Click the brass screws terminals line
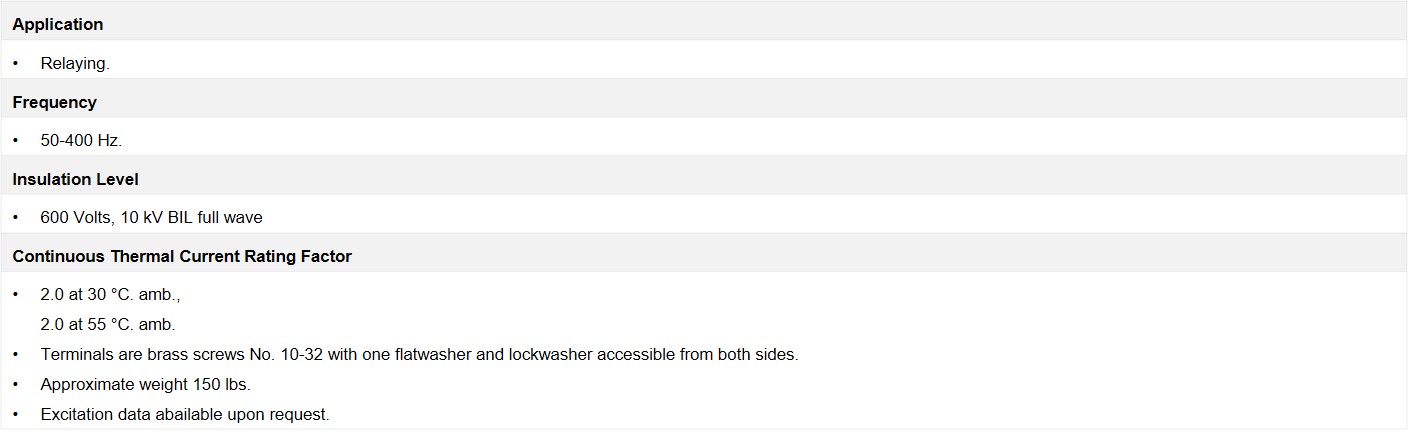Screen dimensions: 1408x435 point(419,355)
